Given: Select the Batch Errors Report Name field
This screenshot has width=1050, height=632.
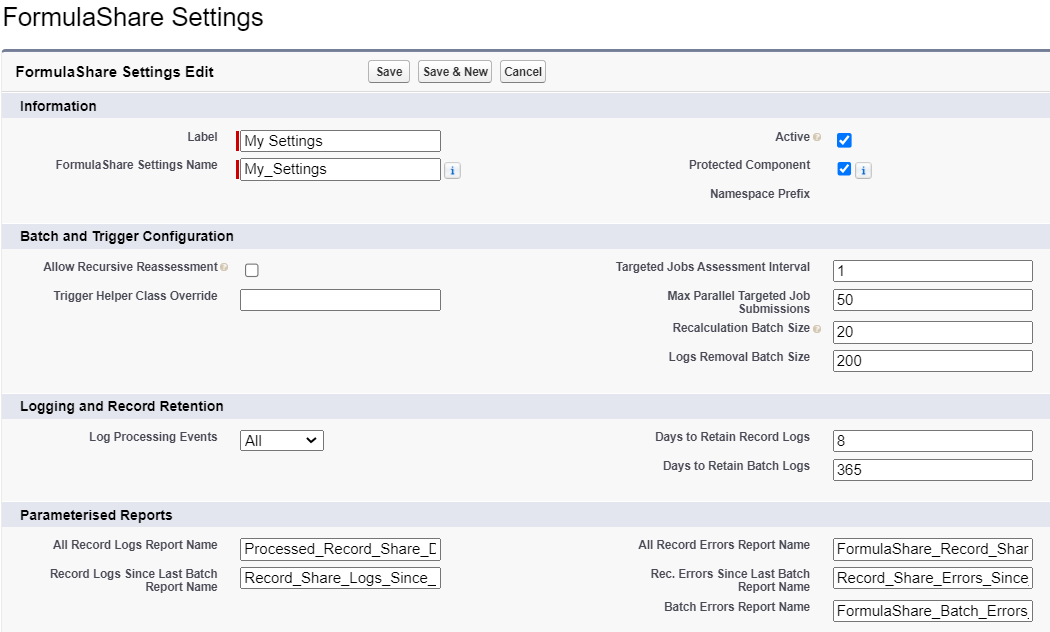Looking at the screenshot, I should (932, 611).
